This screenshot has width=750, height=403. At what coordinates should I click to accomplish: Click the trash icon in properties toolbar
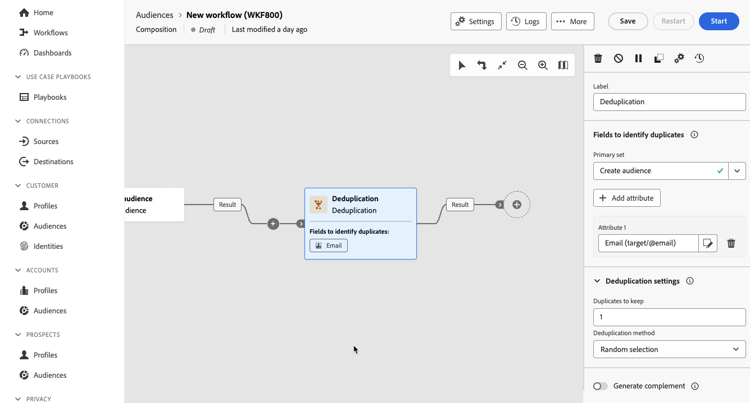coord(598,58)
